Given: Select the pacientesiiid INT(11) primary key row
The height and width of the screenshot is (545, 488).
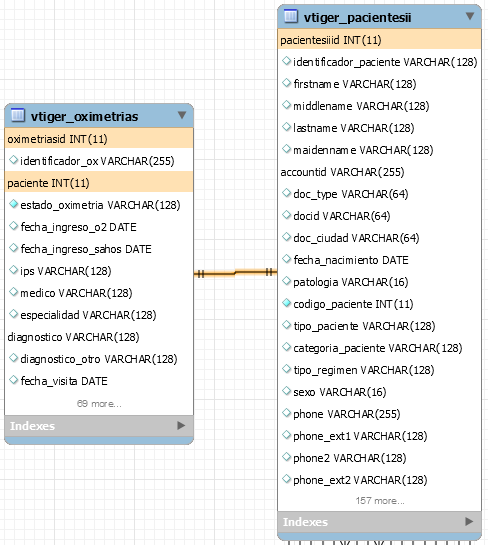Looking at the screenshot, I should click(x=380, y=40).
